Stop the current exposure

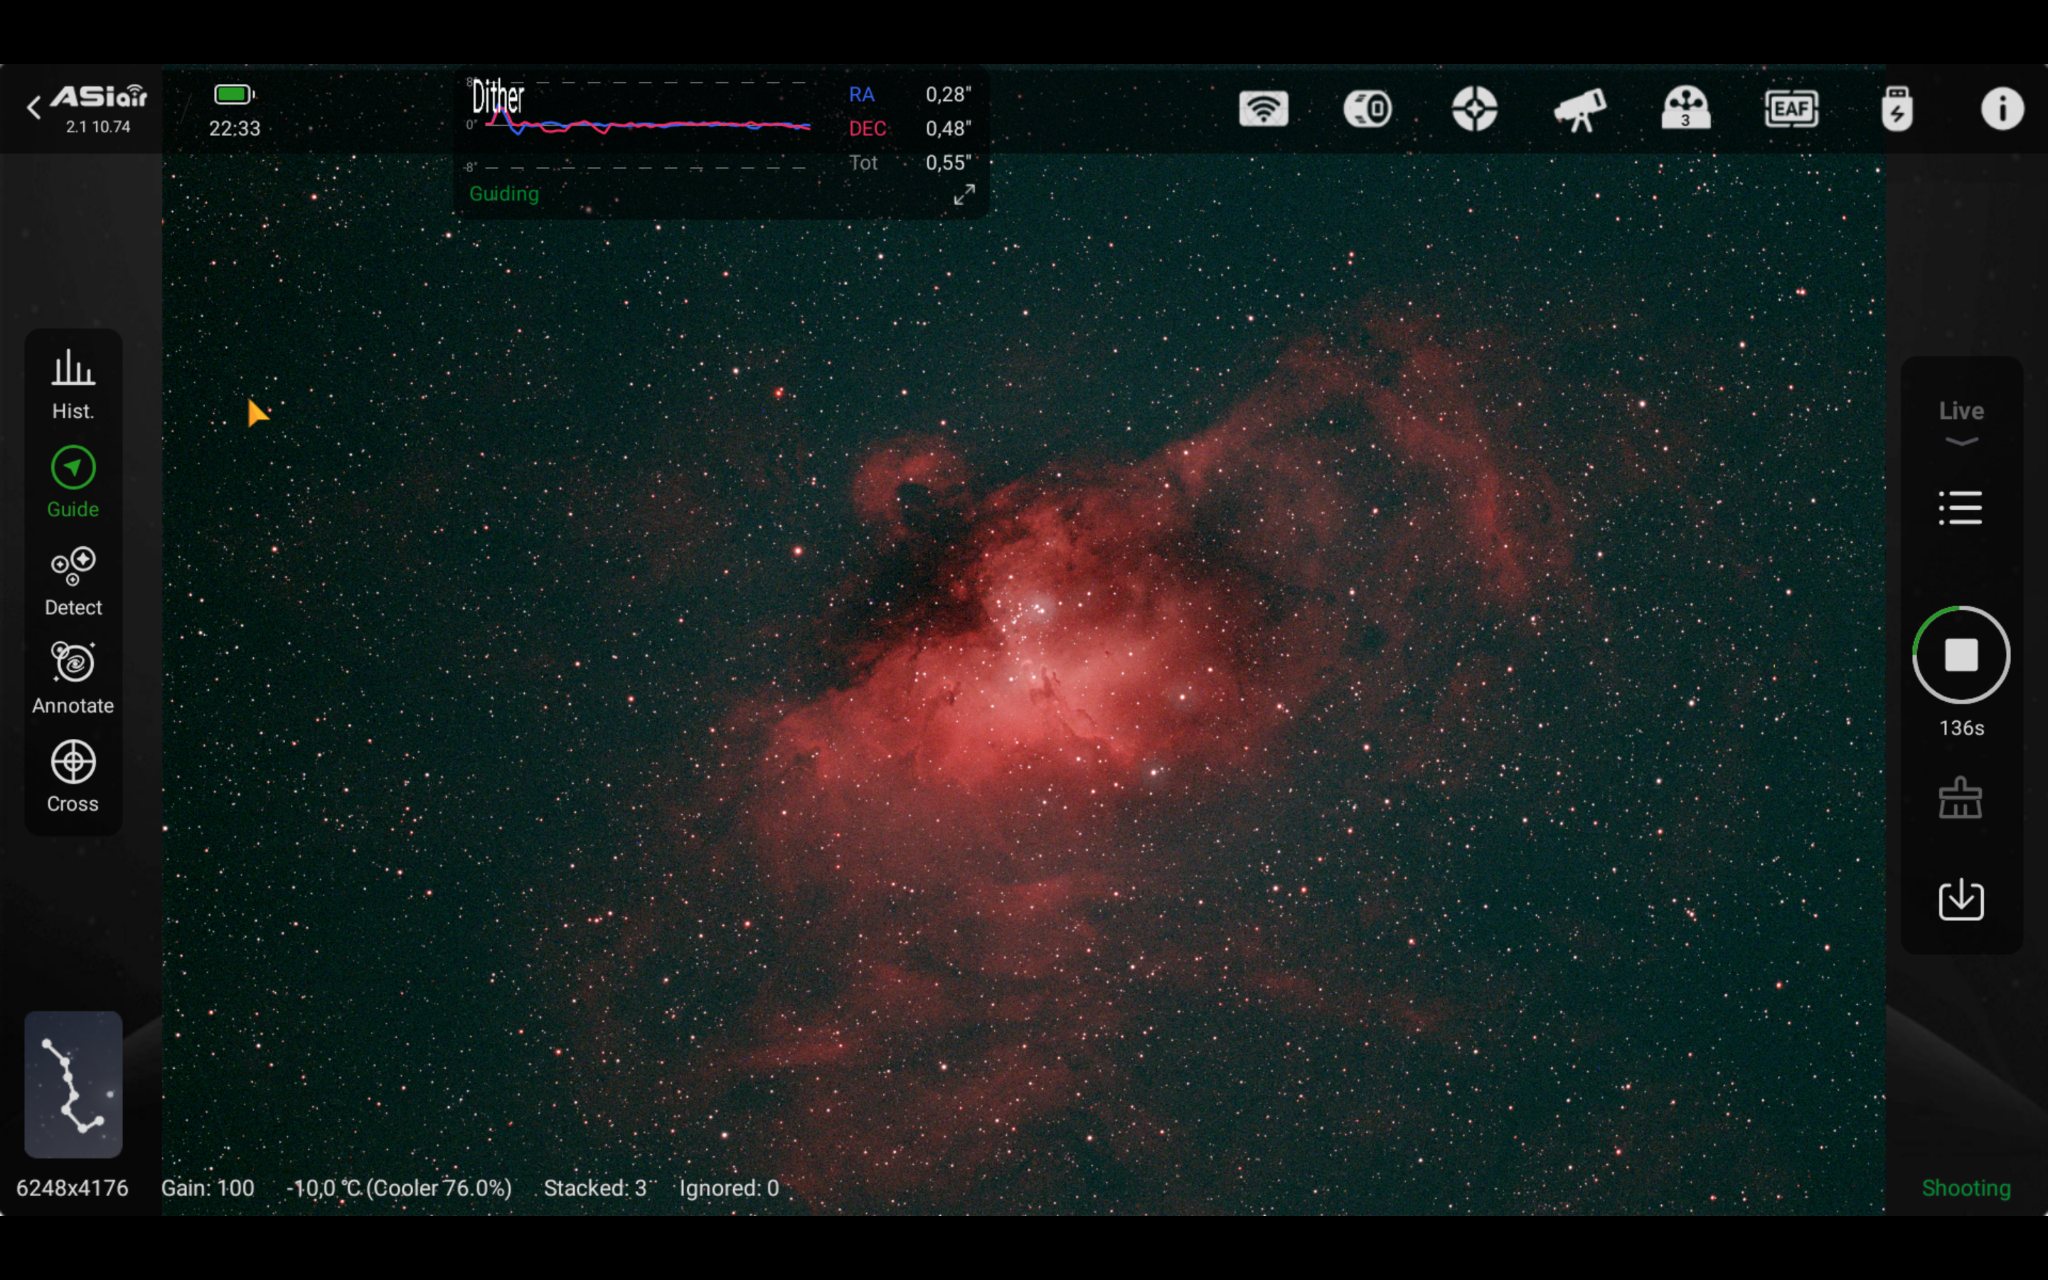1961,656
